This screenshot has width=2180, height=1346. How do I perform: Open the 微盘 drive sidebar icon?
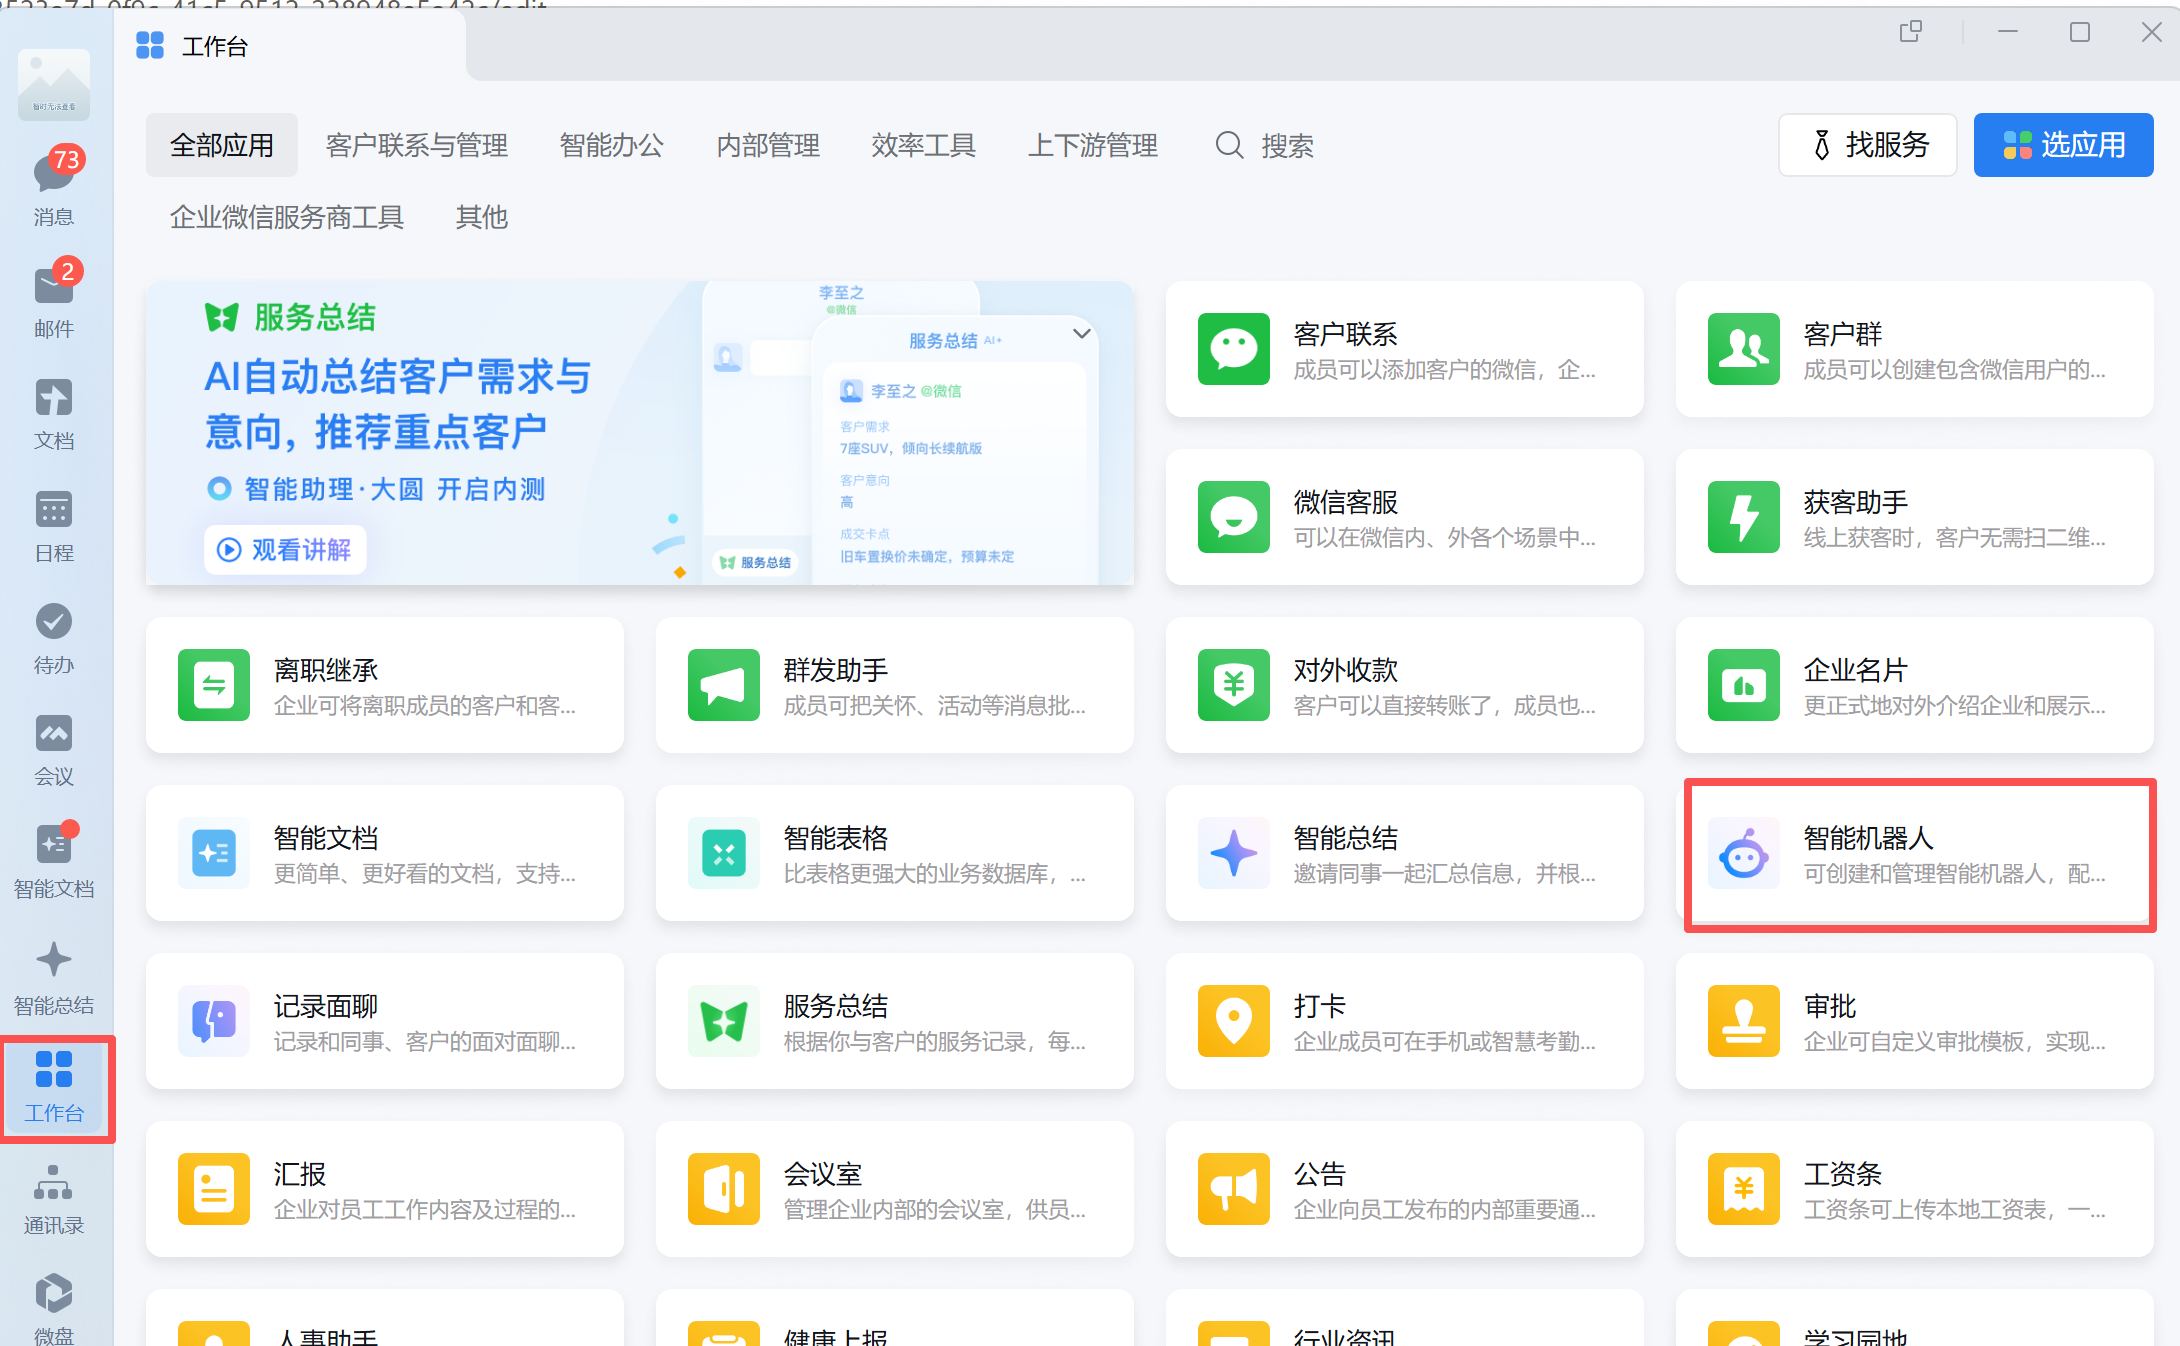54,1308
